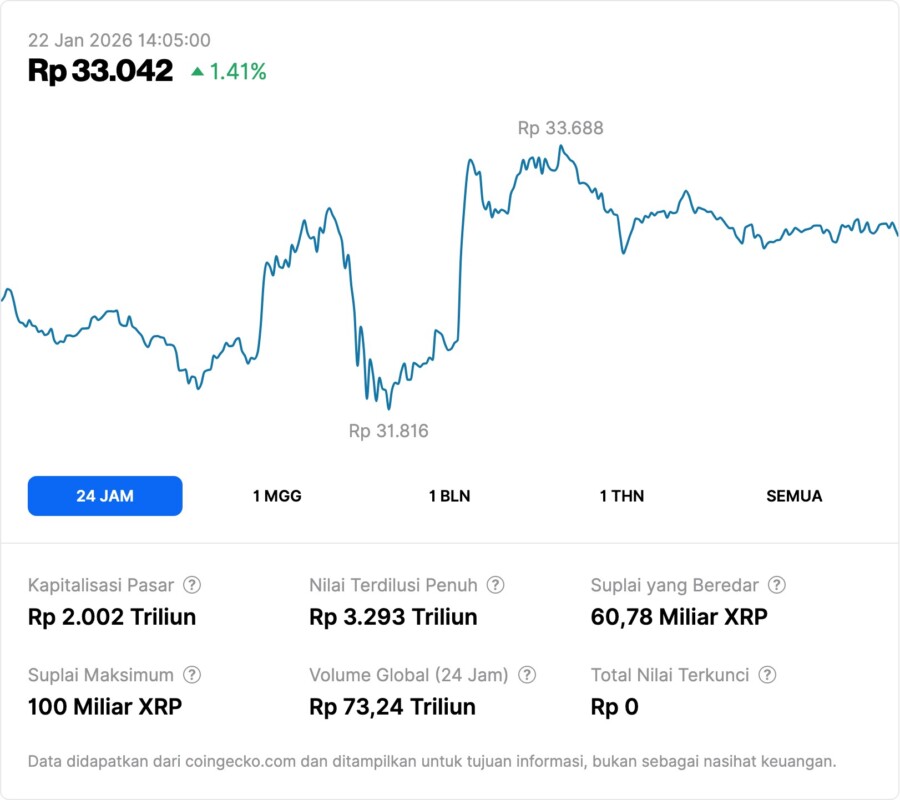The height and width of the screenshot is (800, 900).
Task: Click the 22 Jan 2026 timestamp text
Action: click(x=119, y=40)
